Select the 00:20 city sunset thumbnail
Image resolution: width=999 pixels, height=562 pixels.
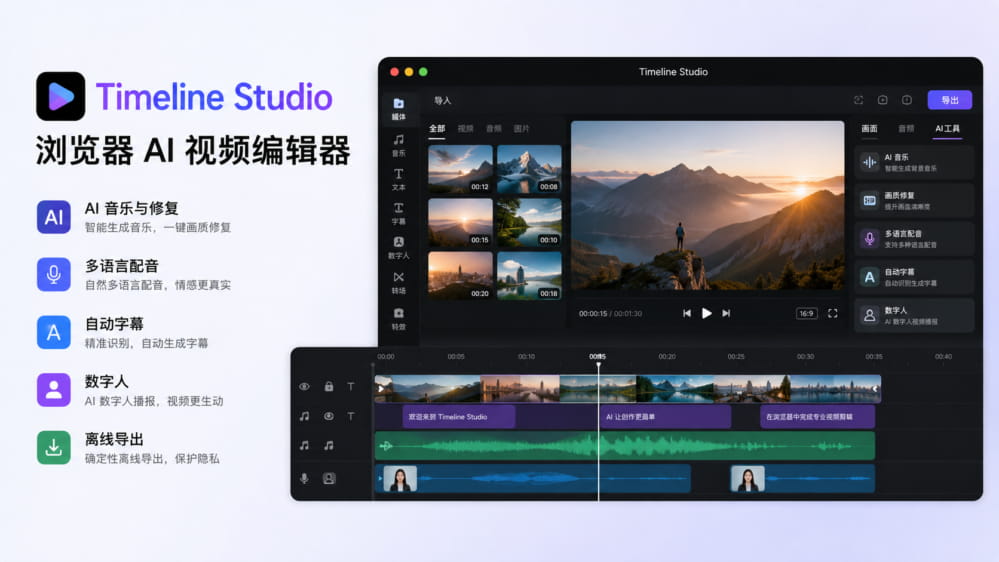pyautogui.click(x=460, y=275)
